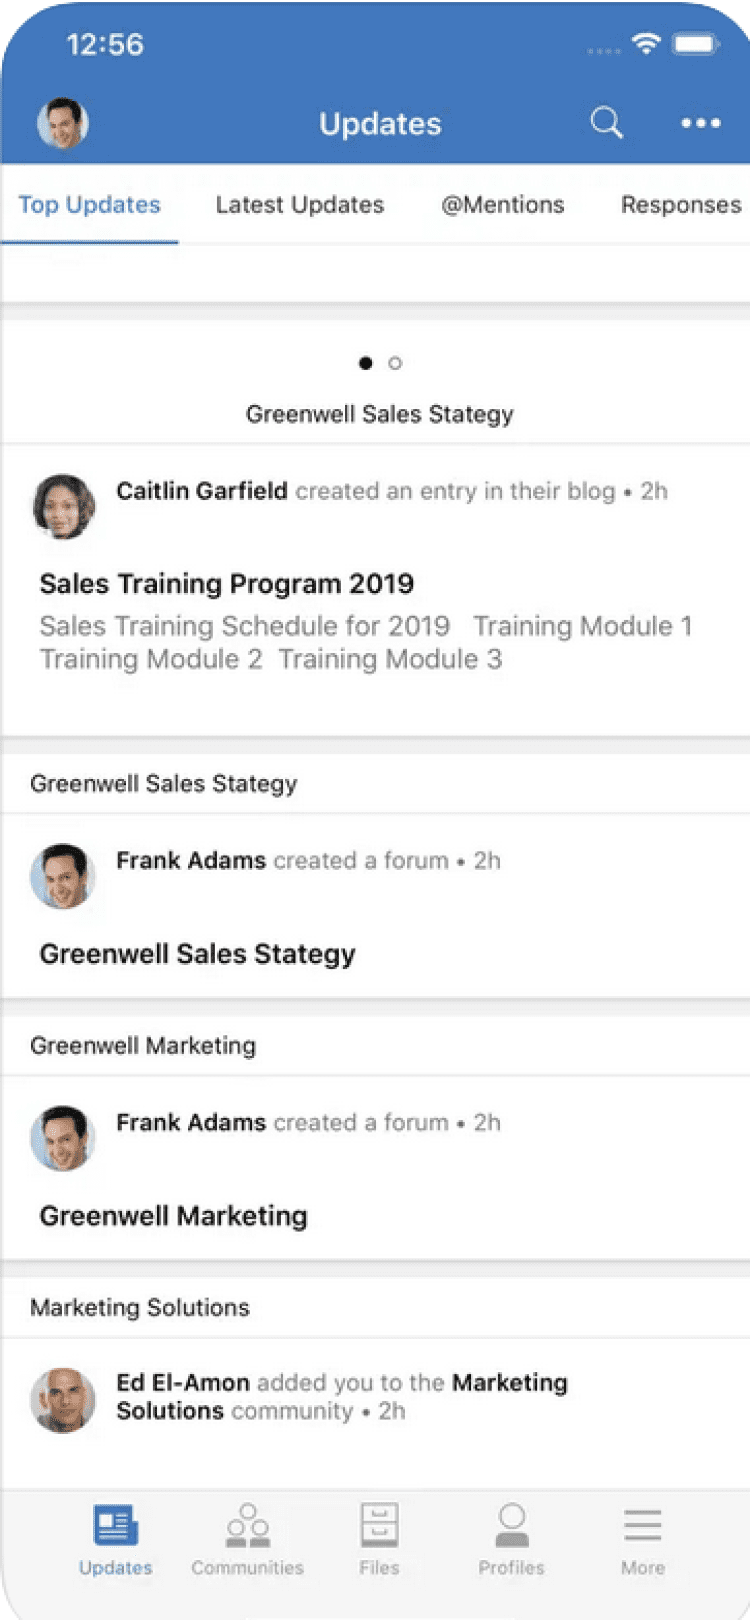Open the Marketing Solutions community header
750x1620 pixels.
(x=140, y=1307)
